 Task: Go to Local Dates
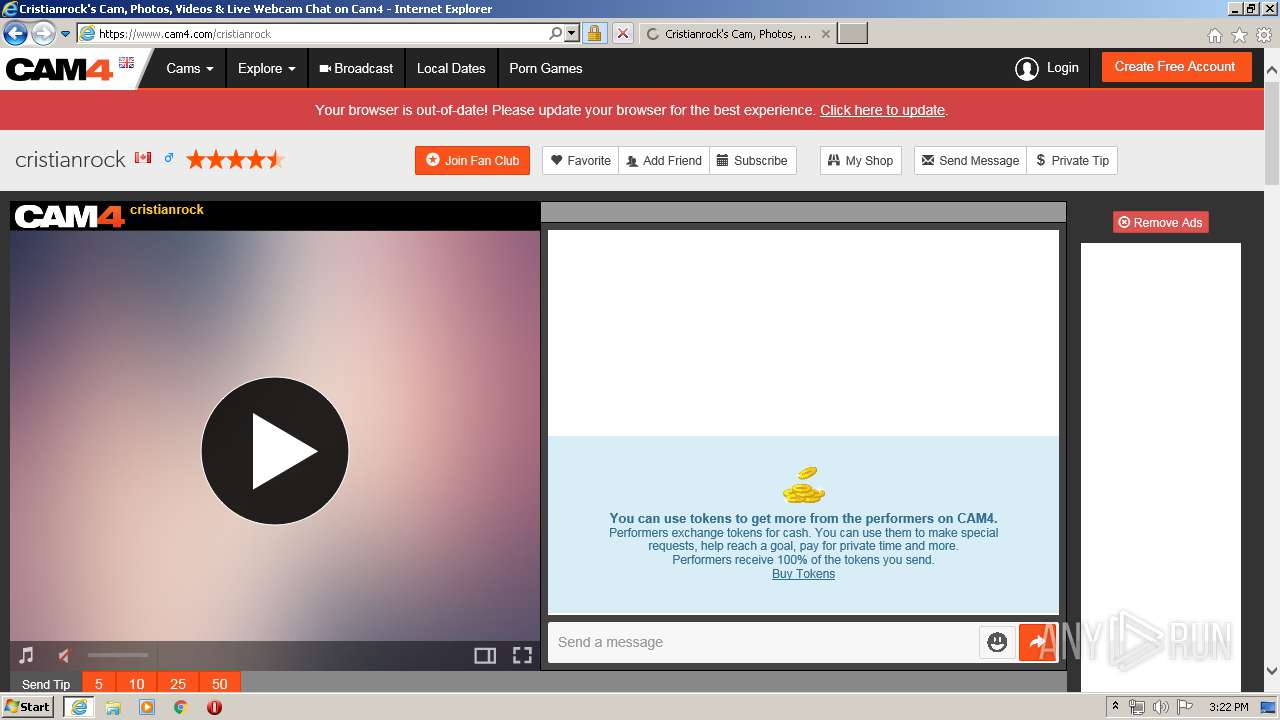(451, 68)
